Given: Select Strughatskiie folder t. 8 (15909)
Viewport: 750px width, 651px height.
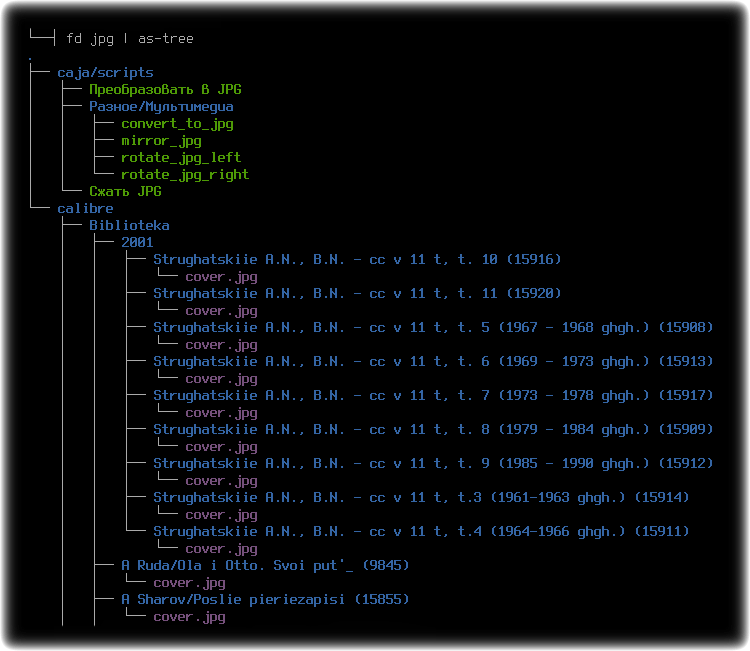Looking at the screenshot, I should 433,430.
